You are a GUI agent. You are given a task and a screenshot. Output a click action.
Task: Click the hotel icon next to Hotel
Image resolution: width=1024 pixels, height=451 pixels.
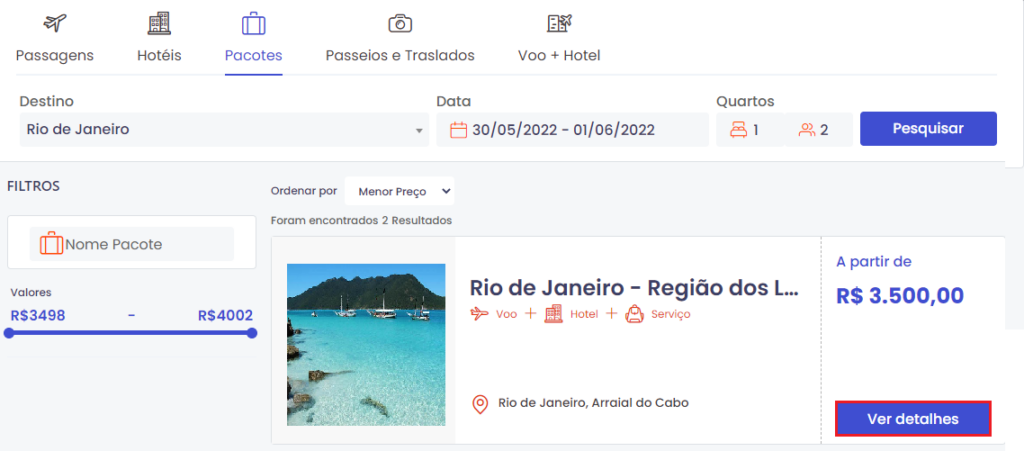pos(553,314)
